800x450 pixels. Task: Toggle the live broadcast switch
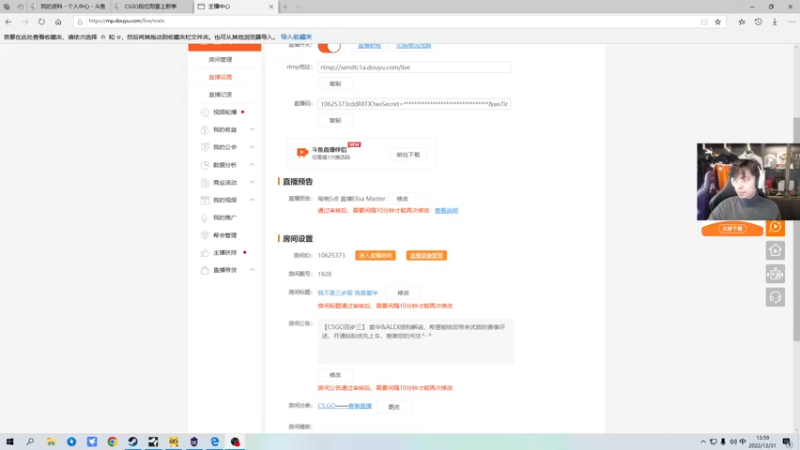(x=329, y=46)
